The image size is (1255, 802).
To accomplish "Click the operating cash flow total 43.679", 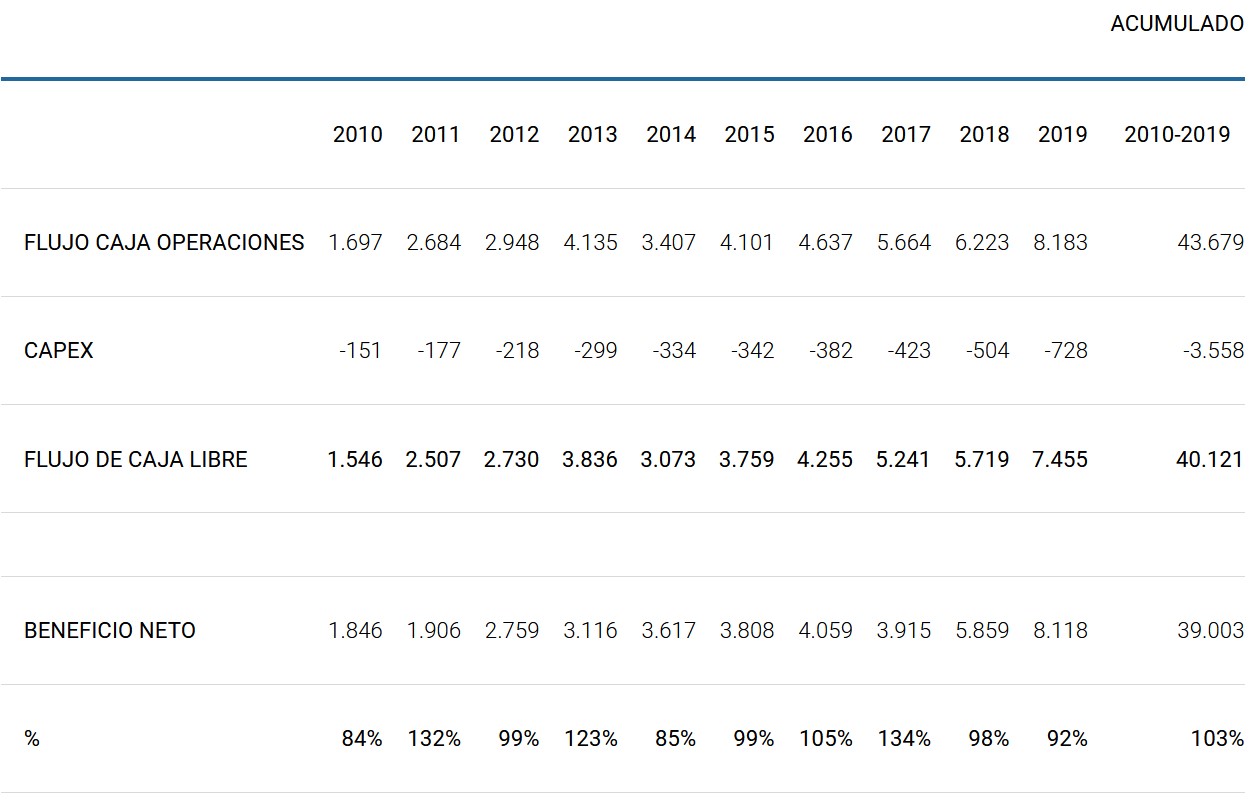I will (1210, 242).
